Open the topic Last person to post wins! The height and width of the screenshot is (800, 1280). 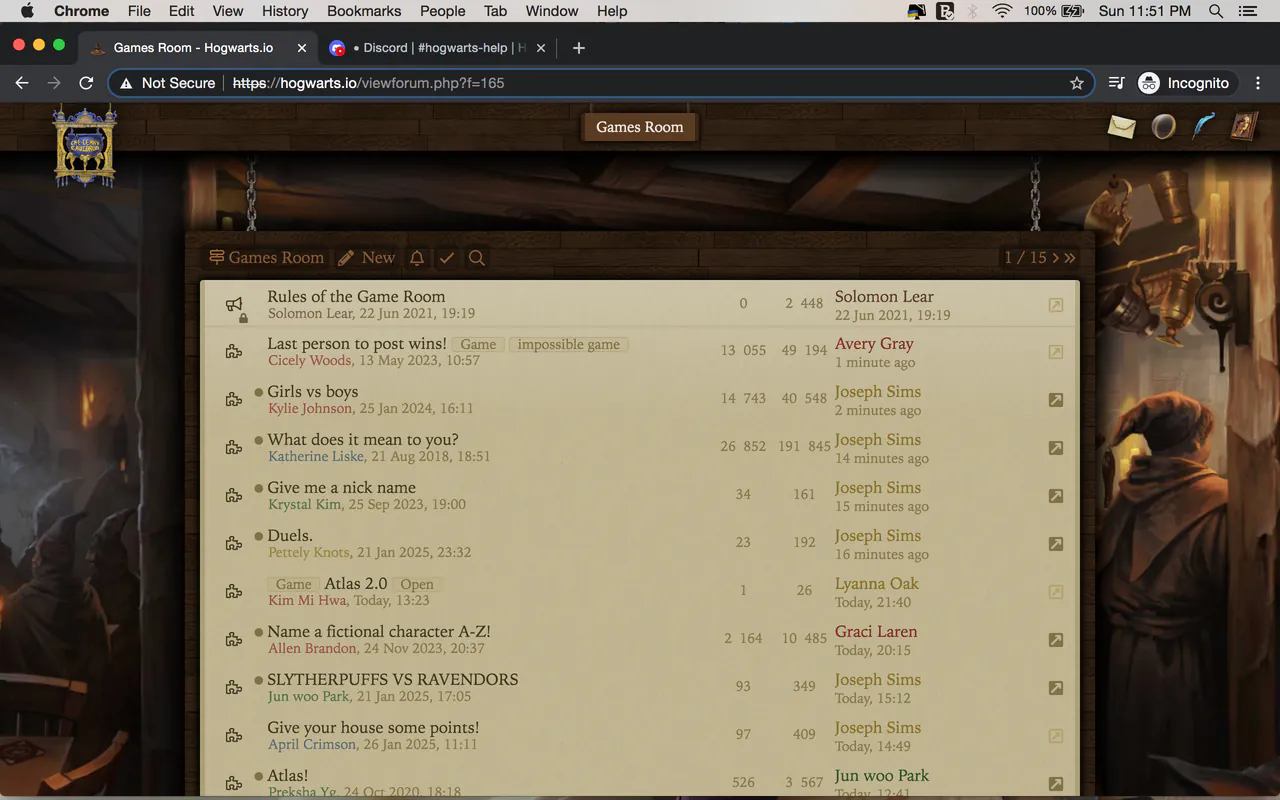tap(357, 344)
